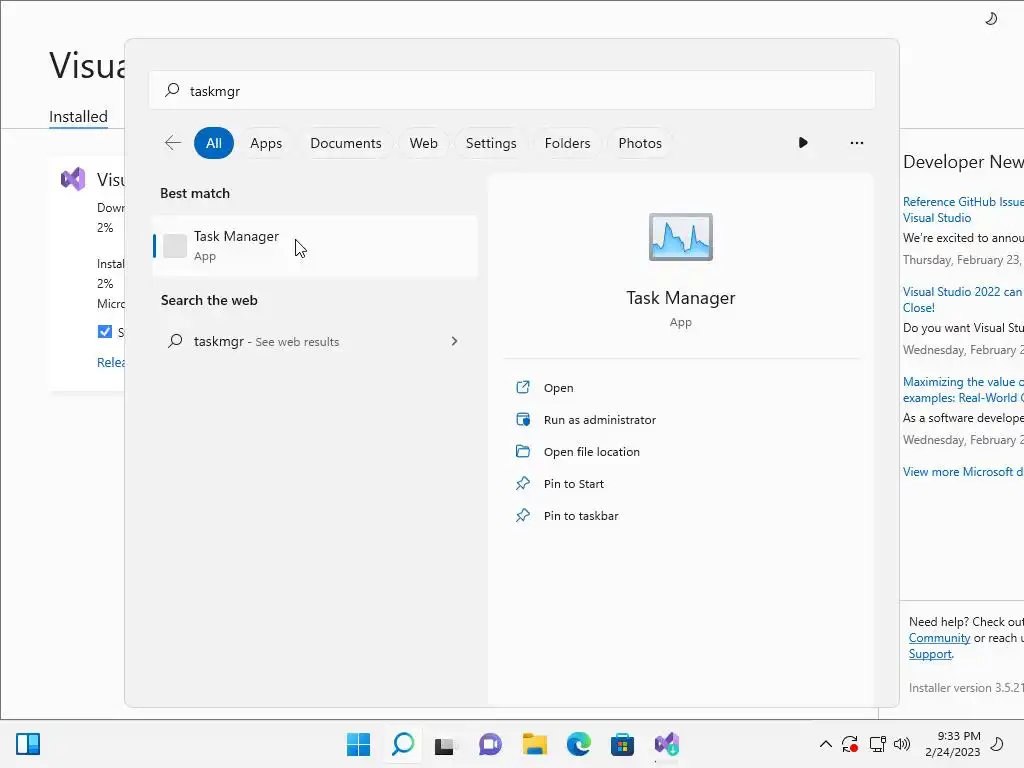This screenshot has width=1024, height=768.
Task: Open the Installed tab in Visual Studio Installer
Action: [78, 116]
